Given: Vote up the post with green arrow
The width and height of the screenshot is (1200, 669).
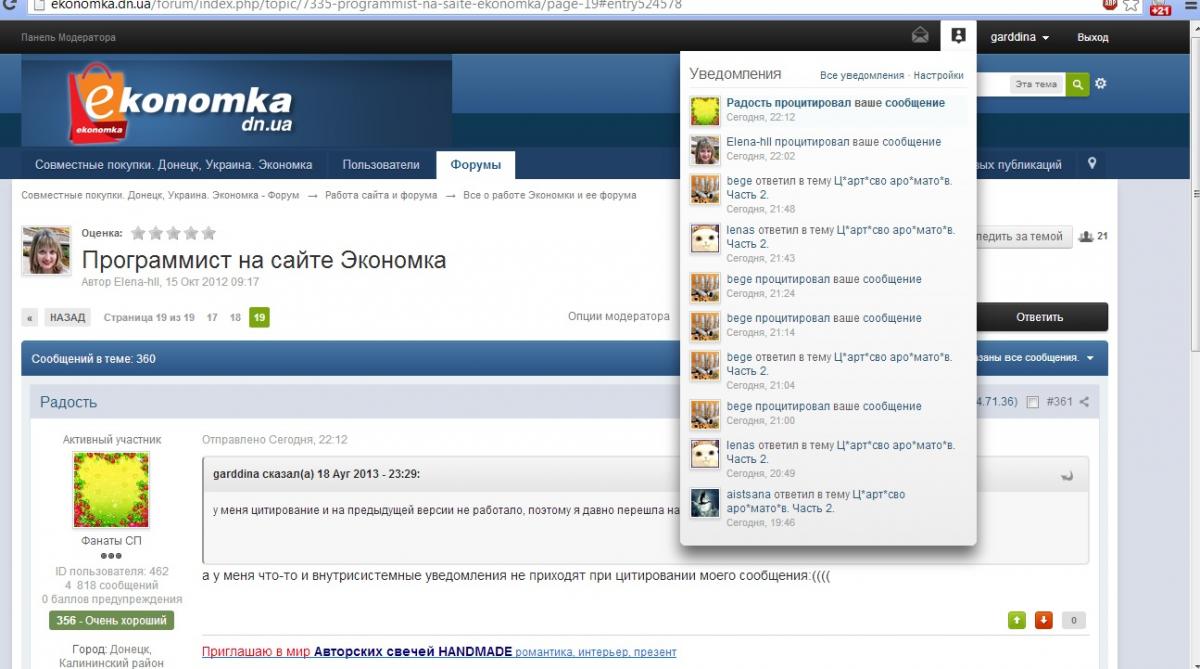Looking at the screenshot, I should point(1017,620).
